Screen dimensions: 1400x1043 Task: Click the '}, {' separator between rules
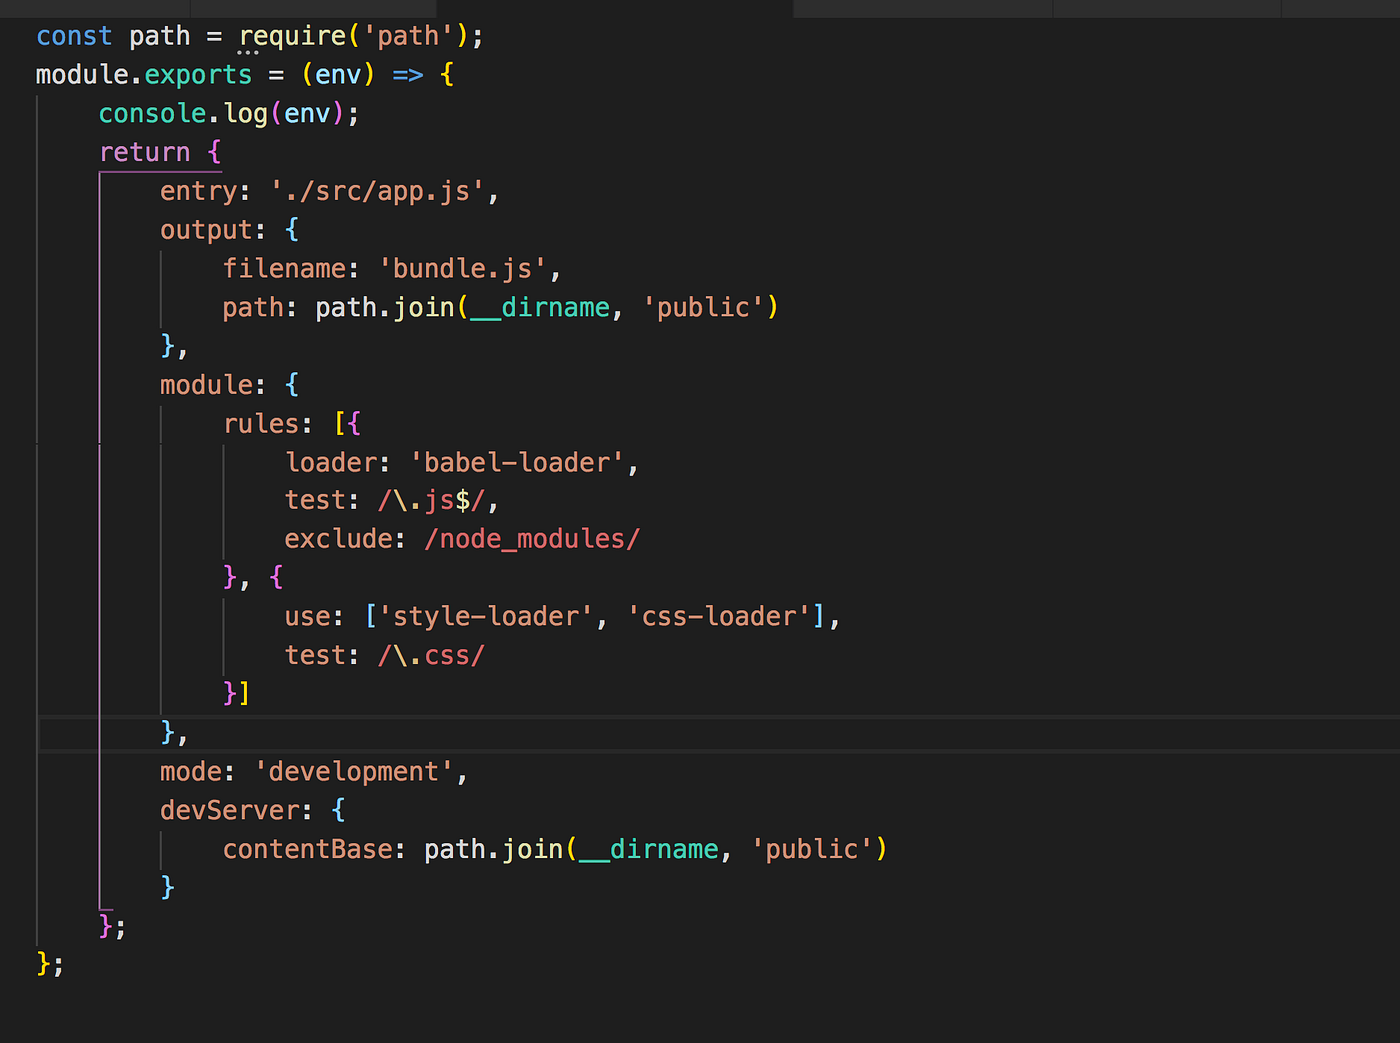tap(253, 577)
